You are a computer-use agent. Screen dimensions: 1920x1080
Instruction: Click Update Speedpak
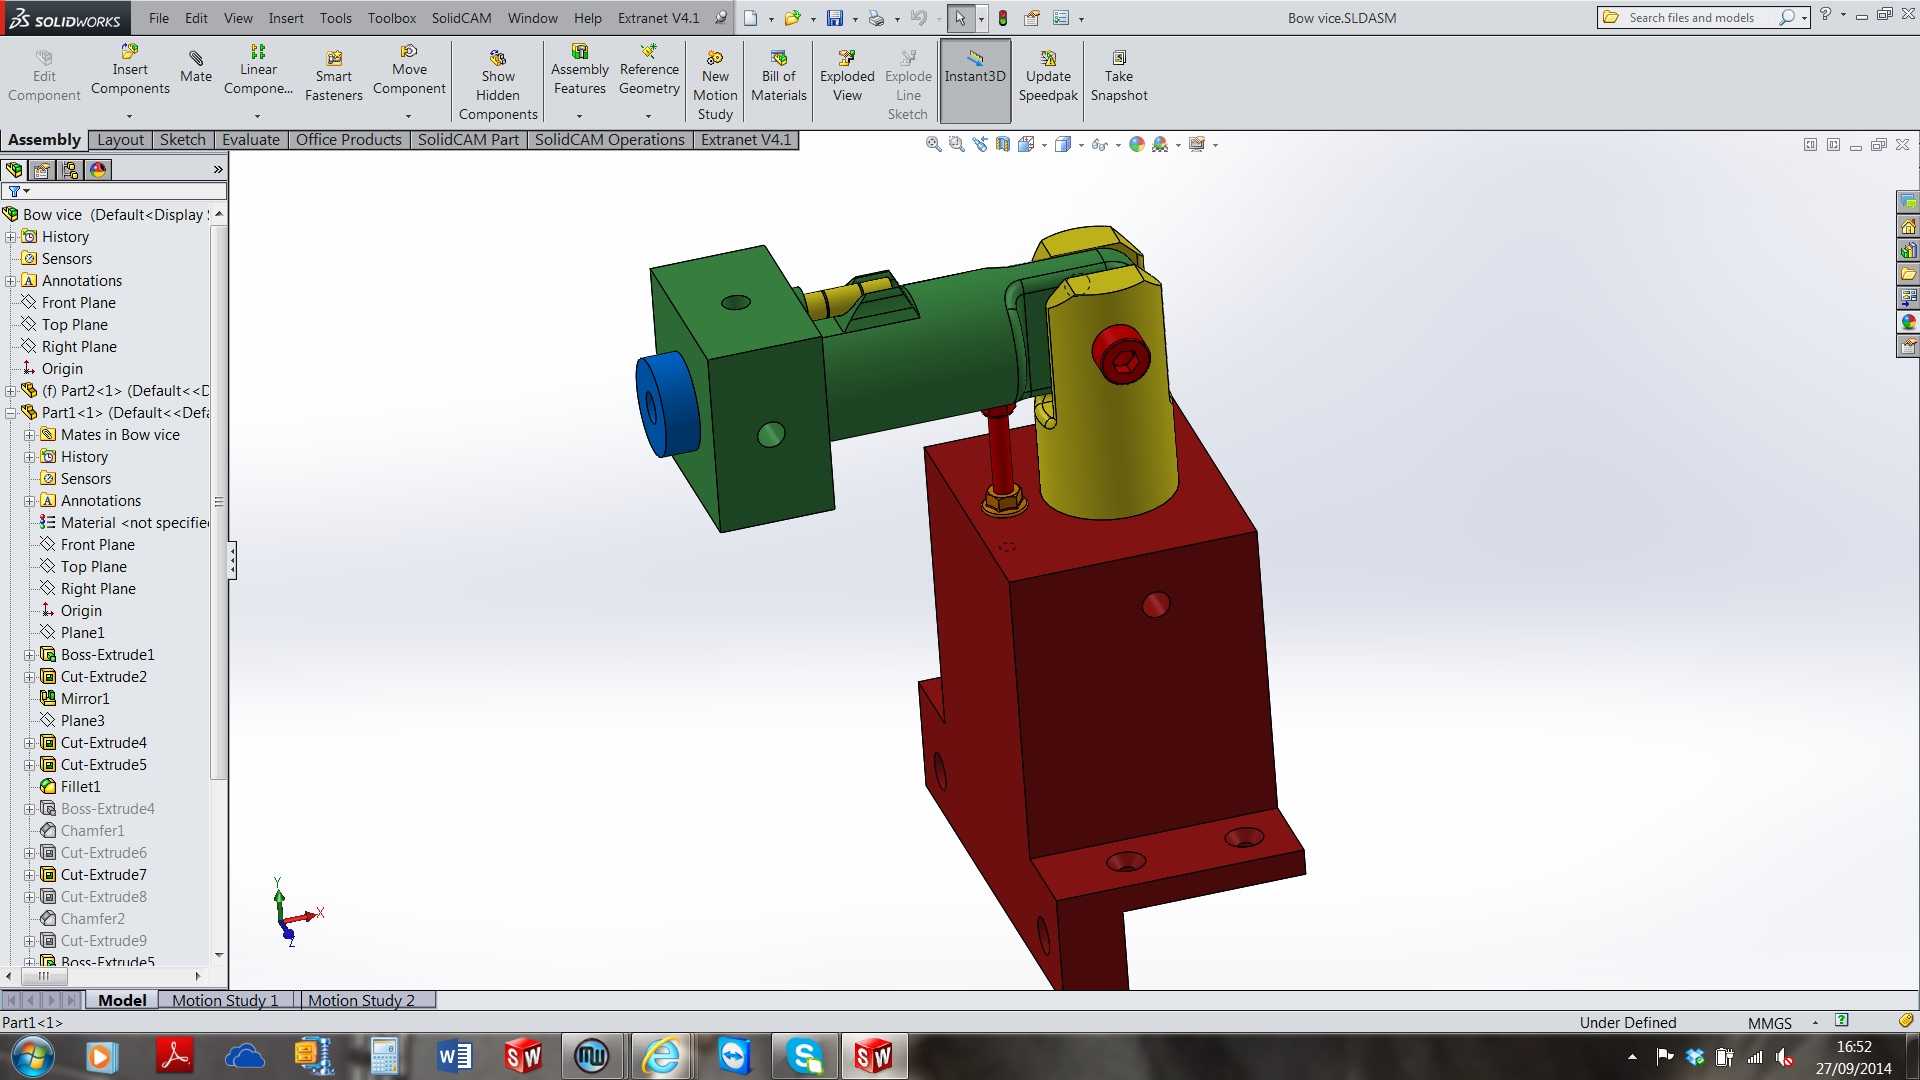coord(1048,77)
